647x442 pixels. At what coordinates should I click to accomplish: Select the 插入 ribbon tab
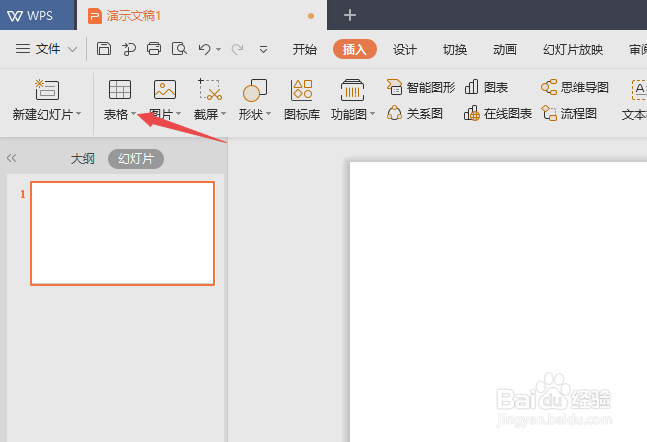pyautogui.click(x=354, y=49)
